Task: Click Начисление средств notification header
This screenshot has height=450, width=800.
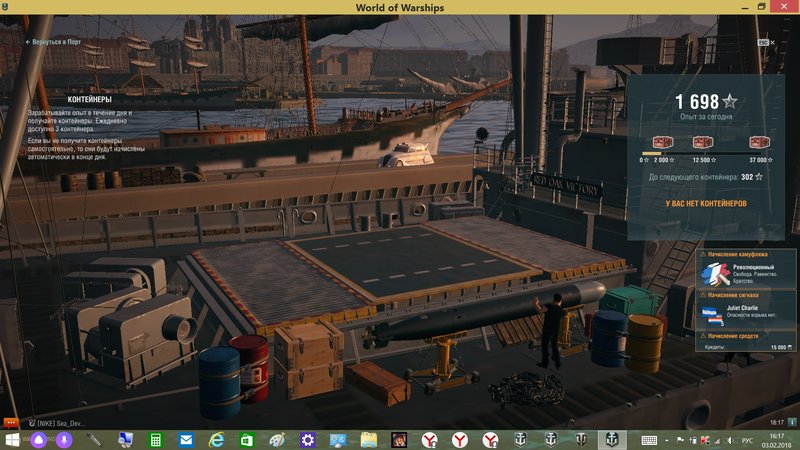Action: point(733,336)
